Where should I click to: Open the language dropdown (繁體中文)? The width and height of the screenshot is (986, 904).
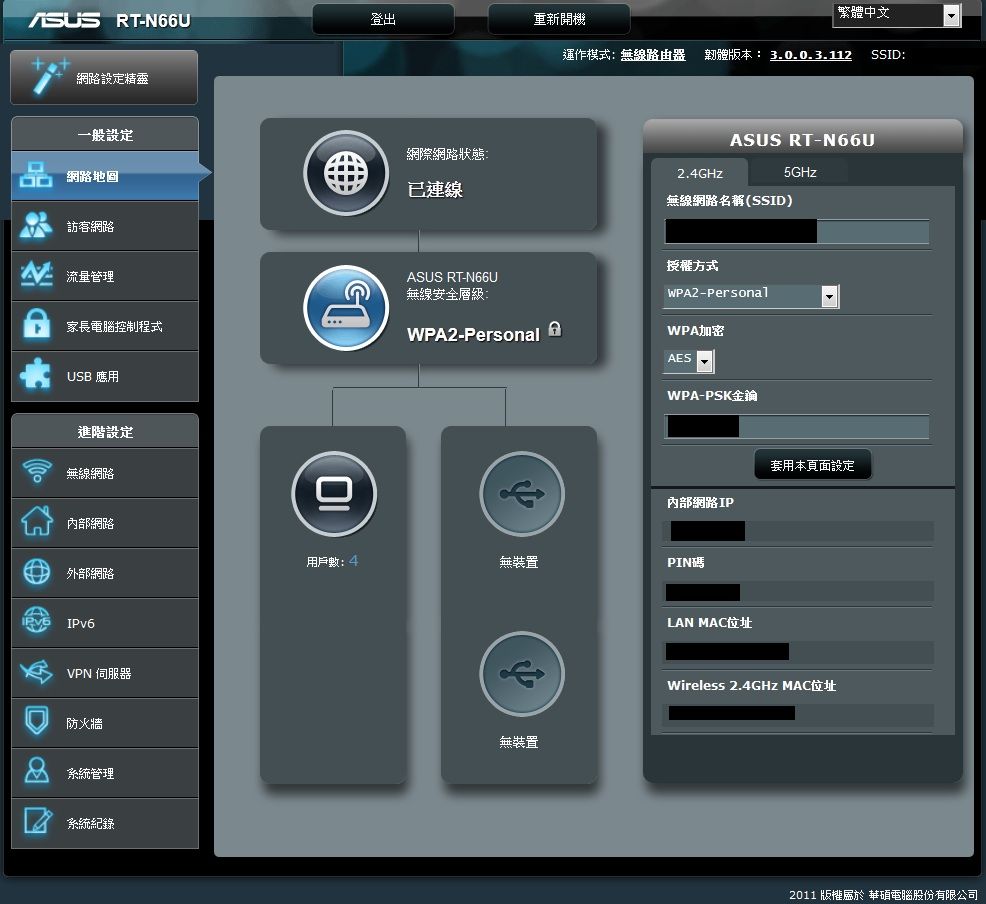(897, 14)
